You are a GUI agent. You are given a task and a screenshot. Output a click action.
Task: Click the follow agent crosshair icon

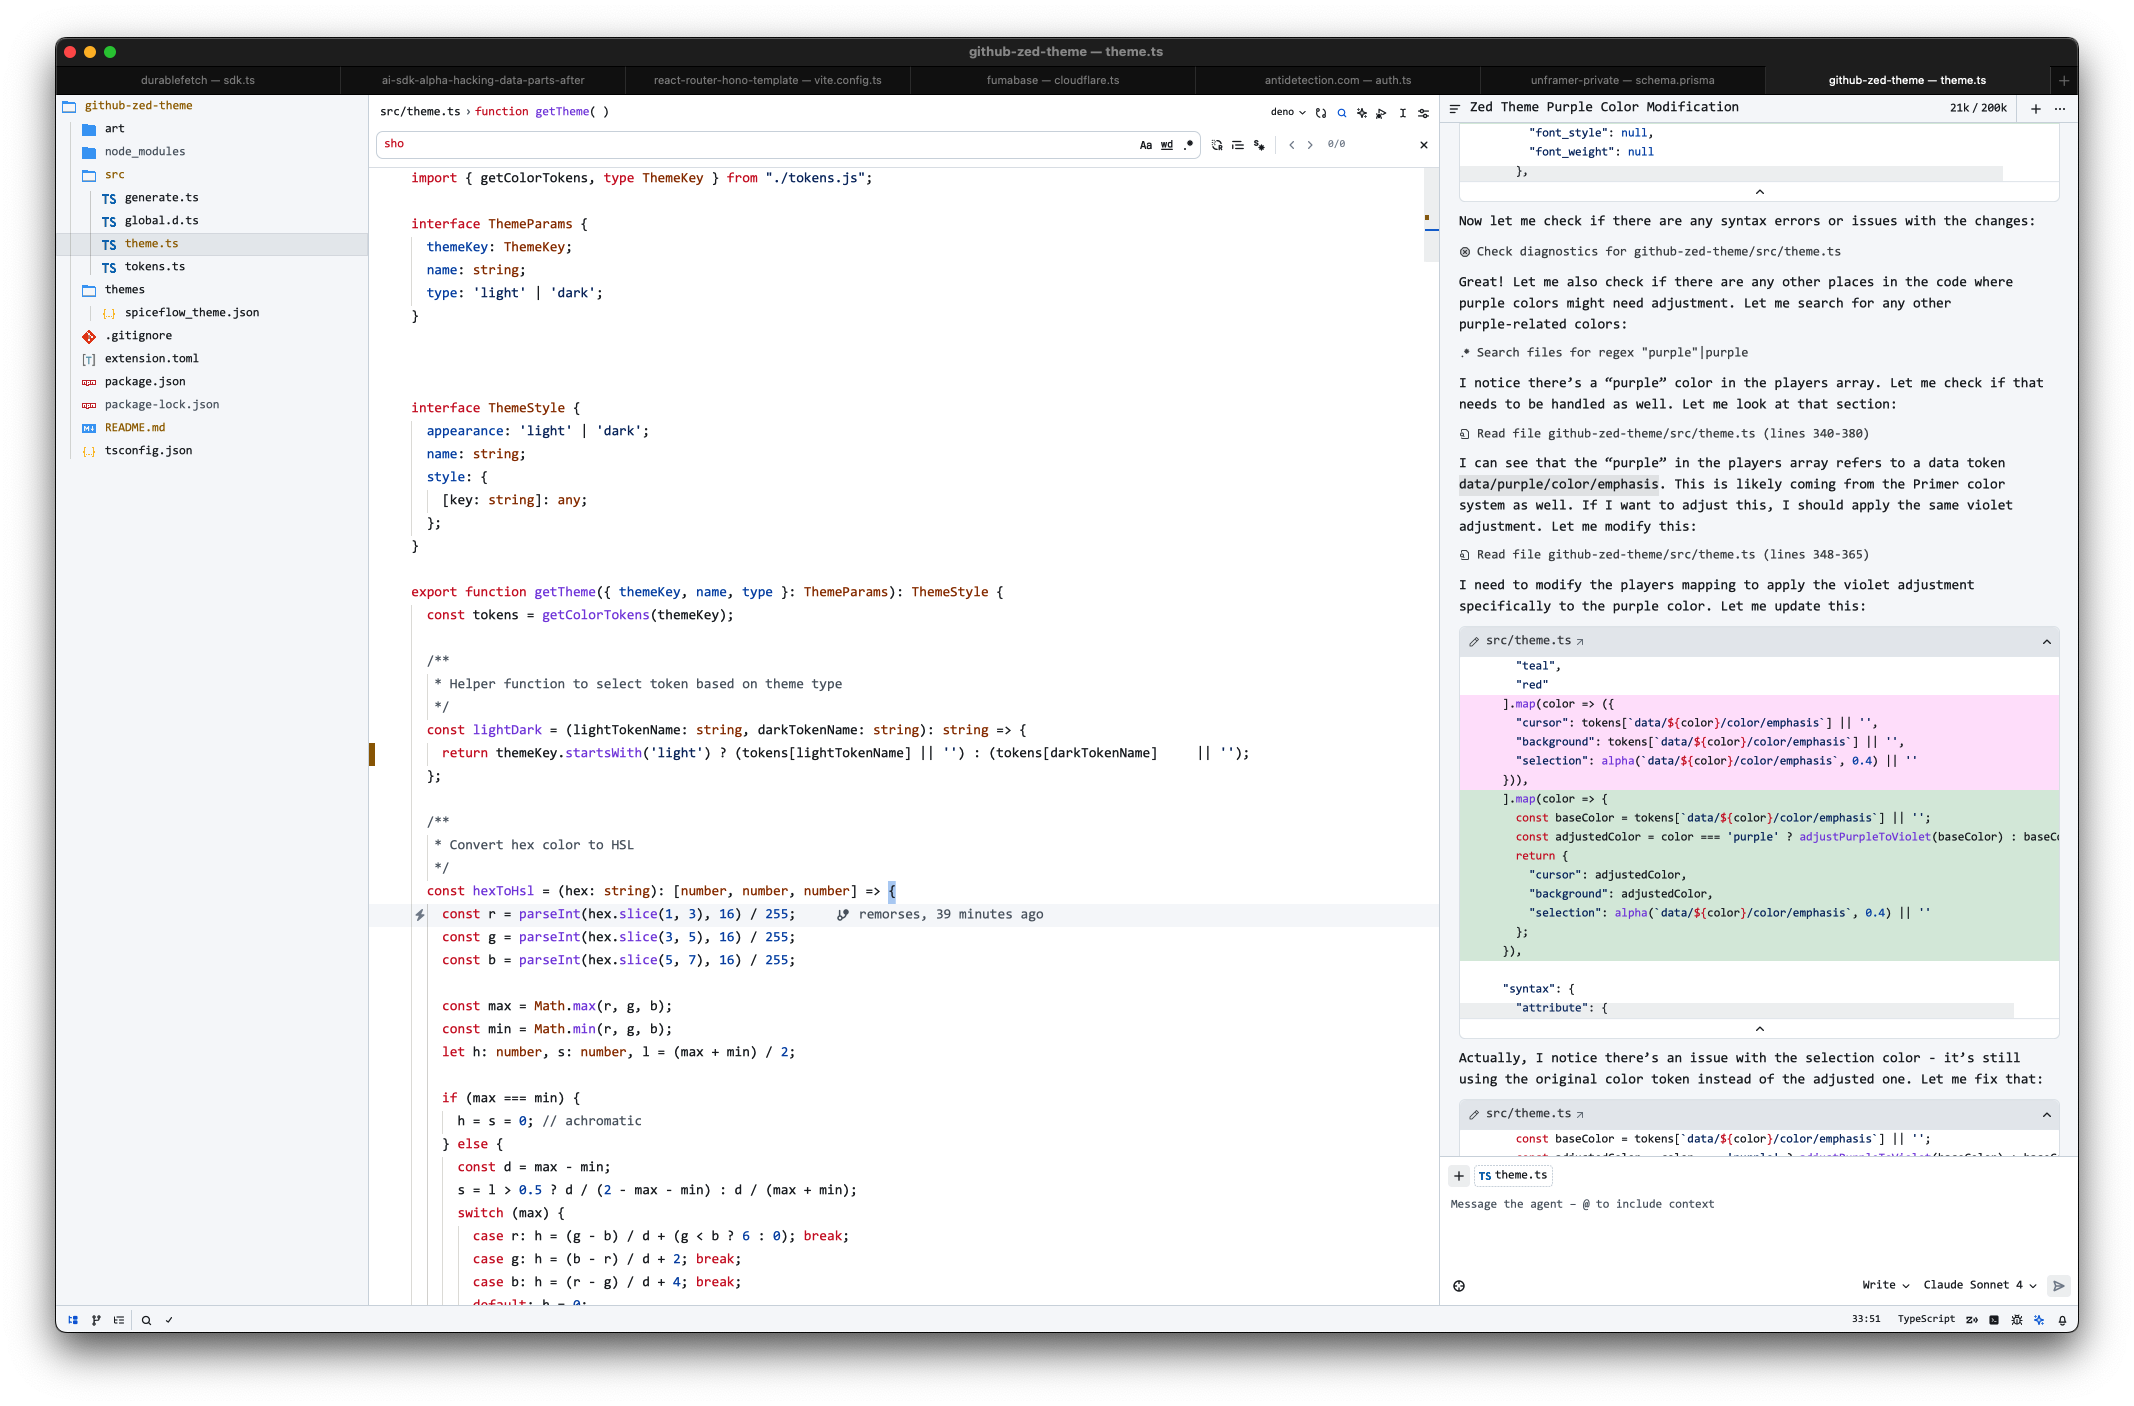point(1459,1286)
